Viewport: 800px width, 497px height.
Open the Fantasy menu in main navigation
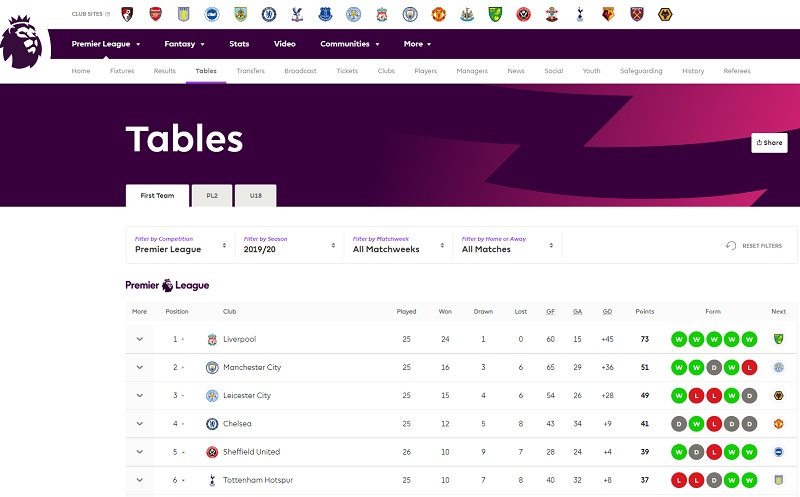184,44
